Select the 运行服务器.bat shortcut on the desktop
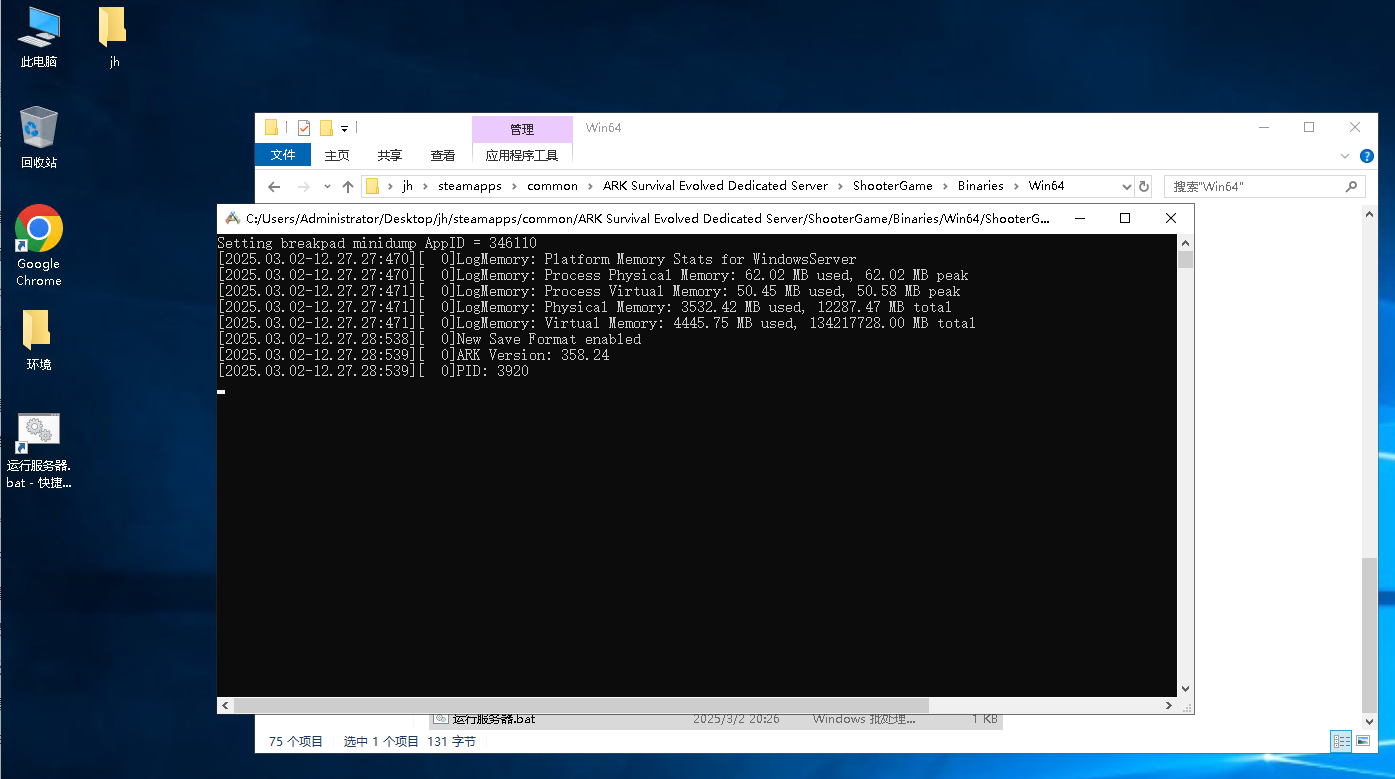The width and height of the screenshot is (1395, 779). point(38,450)
